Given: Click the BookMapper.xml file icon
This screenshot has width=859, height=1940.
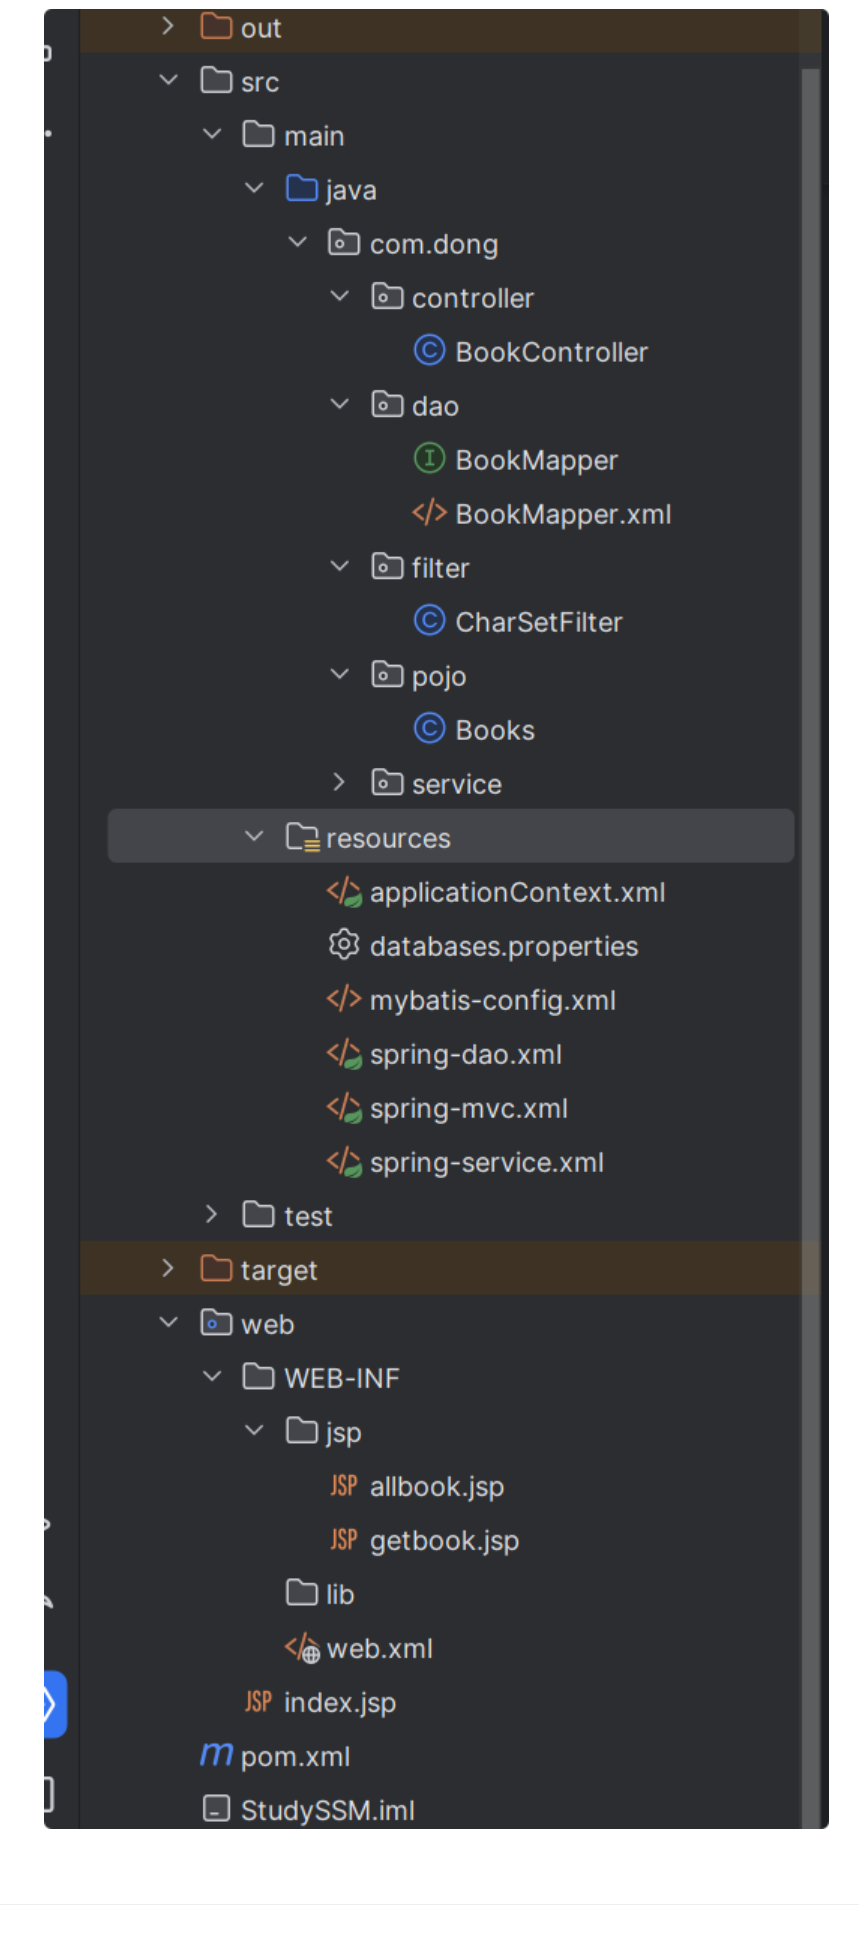Looking at the screenshot, I should tap(429, 513).
